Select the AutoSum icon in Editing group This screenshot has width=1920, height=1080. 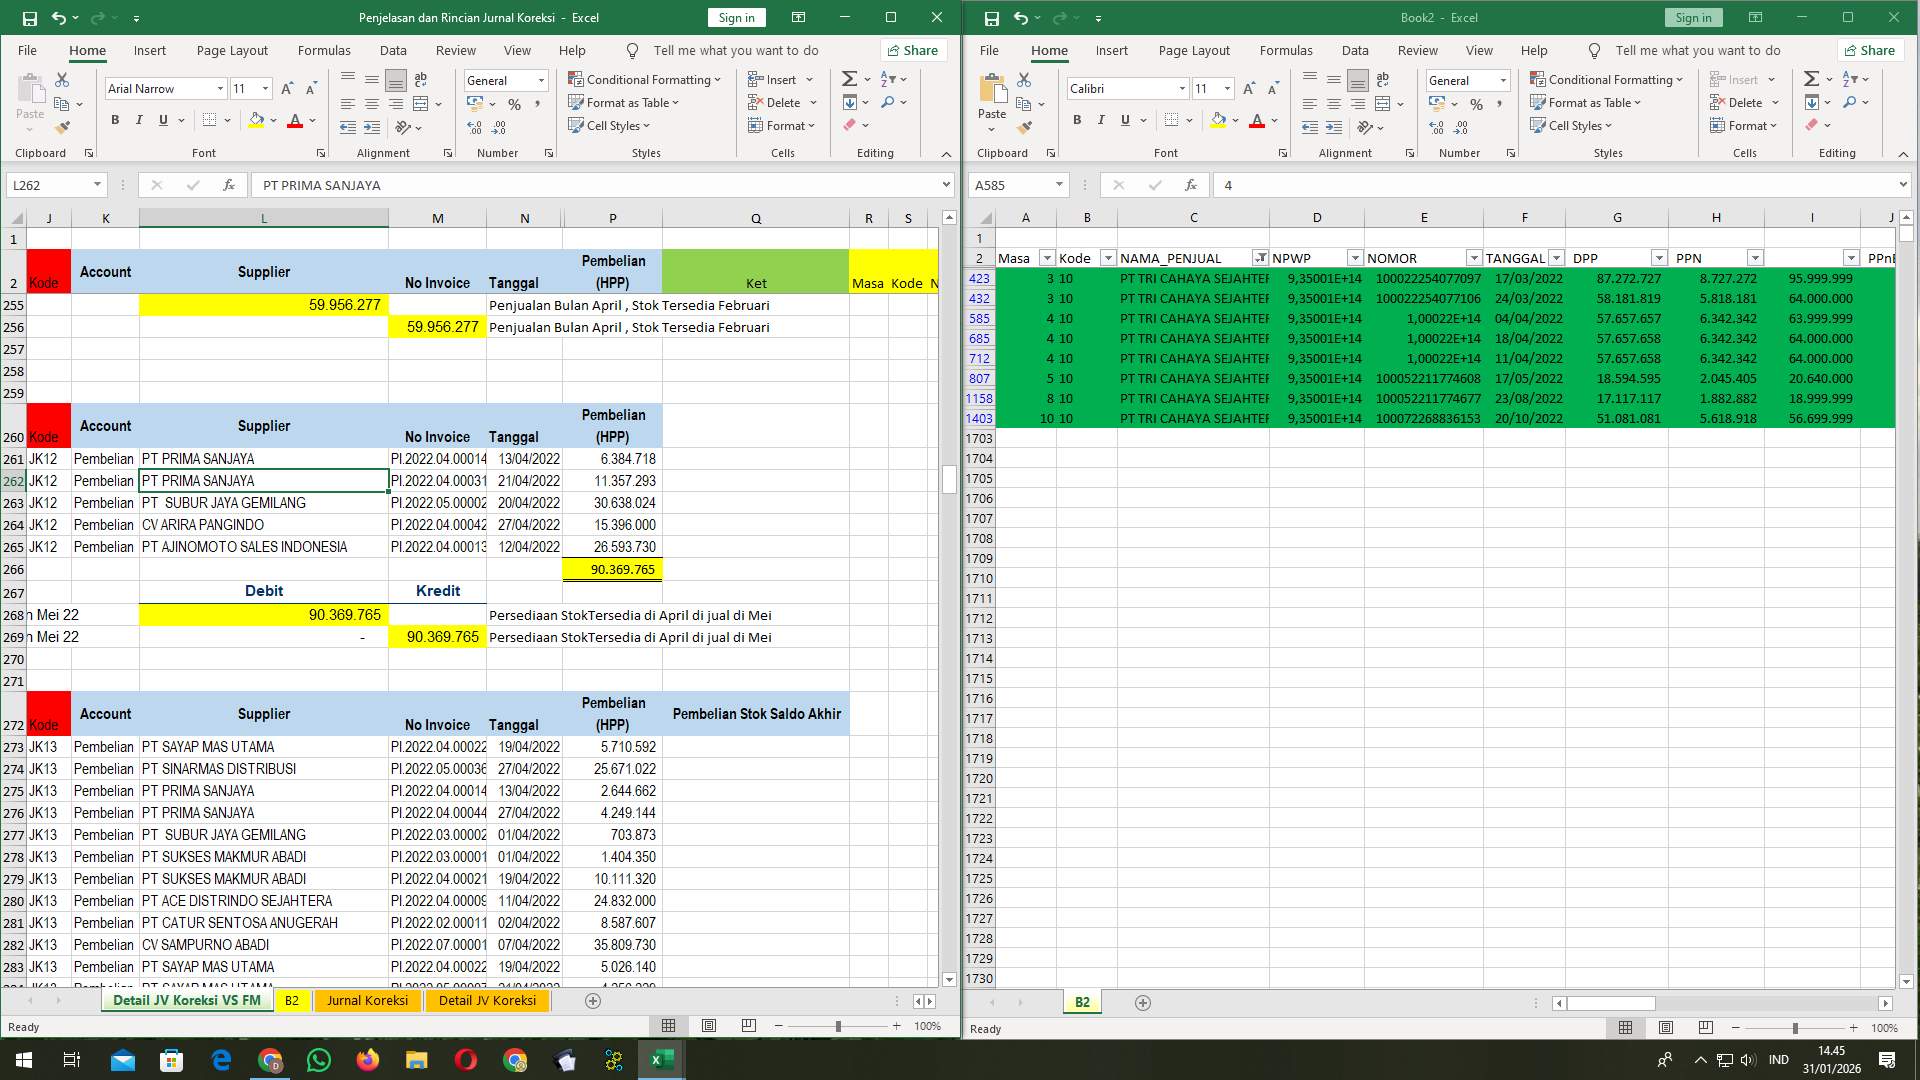coord(849,78)
